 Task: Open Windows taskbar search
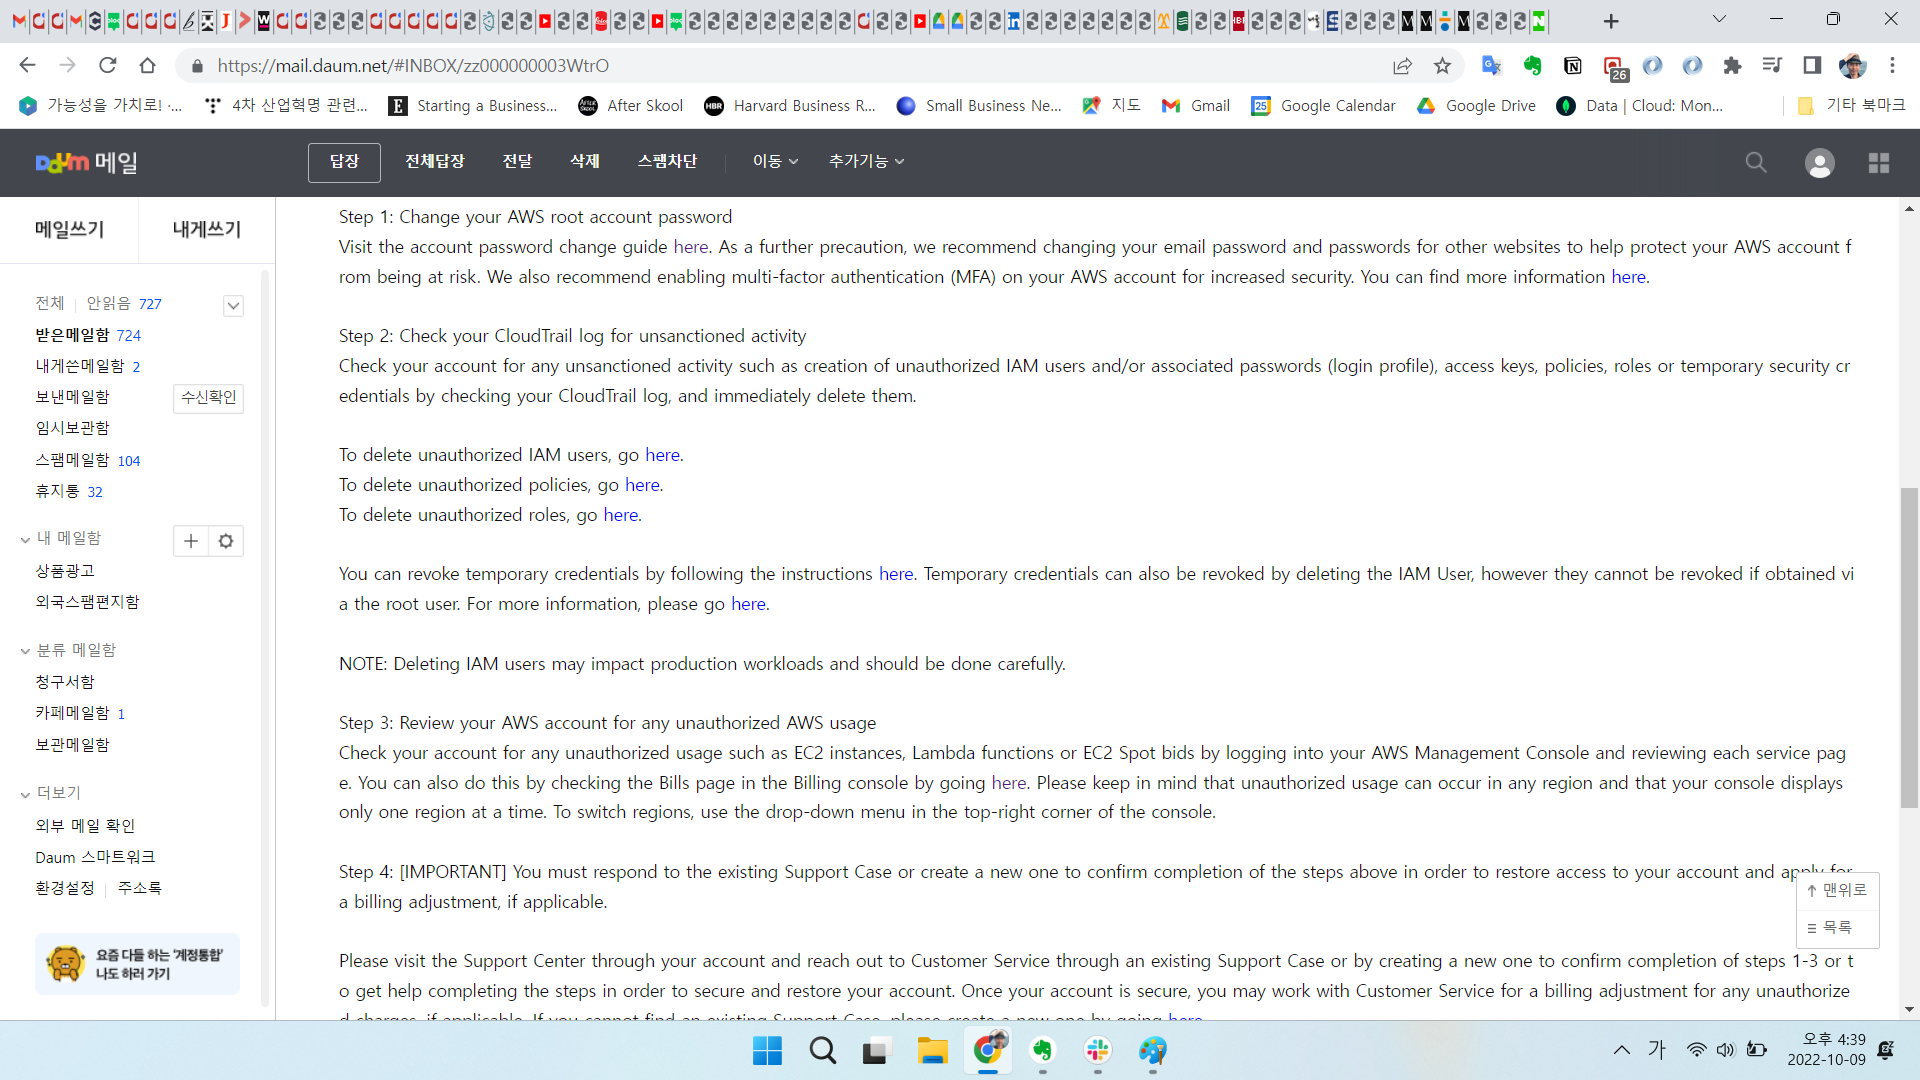click(x=823, y=1051)
